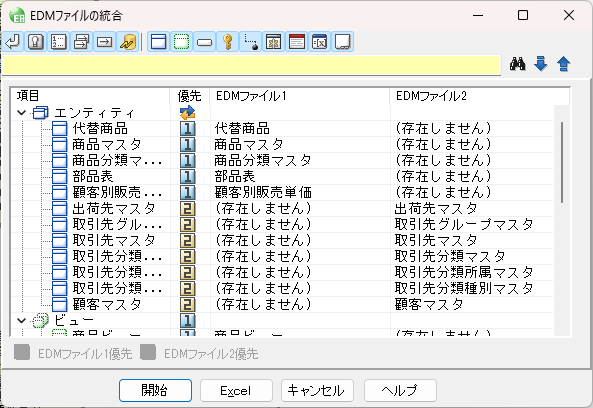Image resolution: width=593 pixels, height=408 pixels.
Task: Click the 項目 column header
Action: click(90, 96)
